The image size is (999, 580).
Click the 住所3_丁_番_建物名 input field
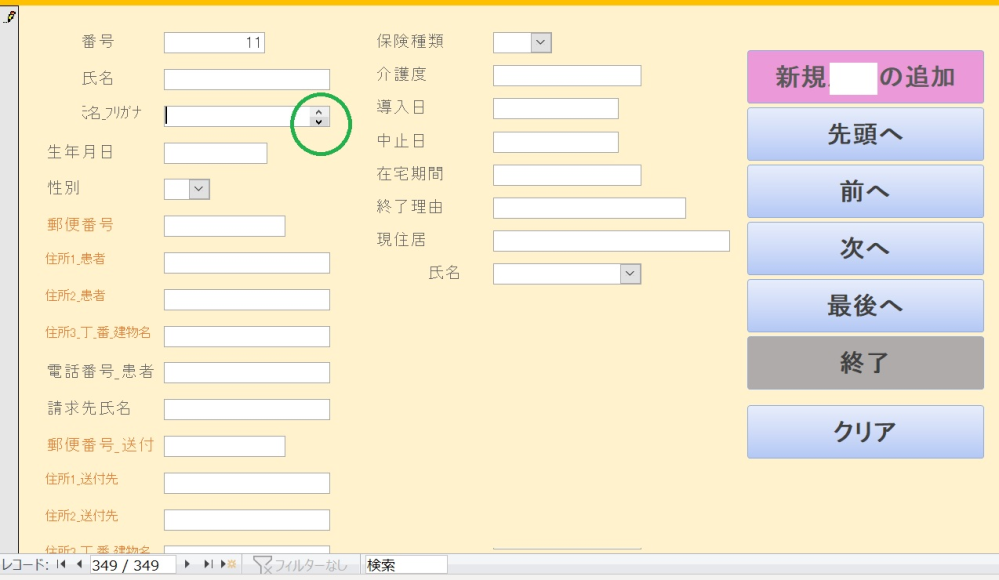[247, 337]
